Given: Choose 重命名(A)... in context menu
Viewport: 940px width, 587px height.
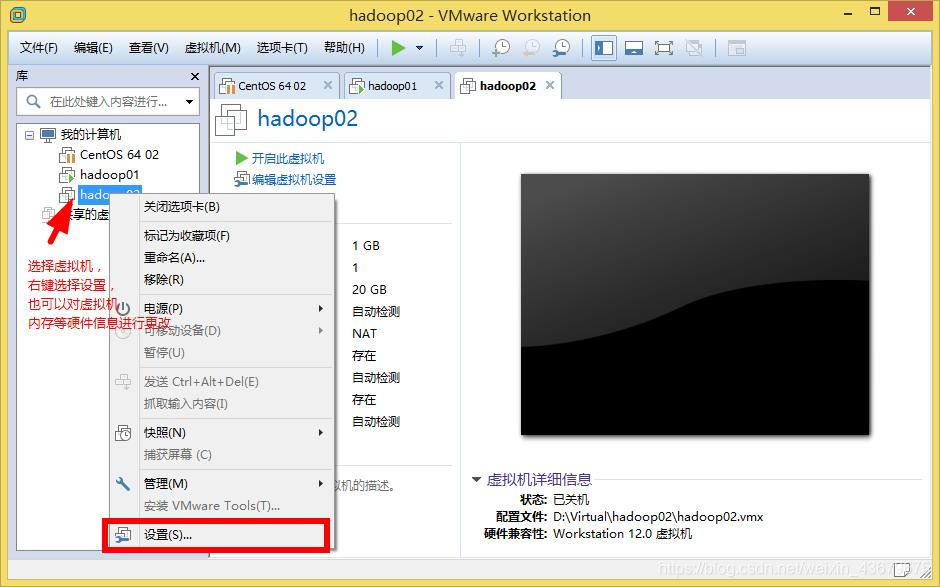Looking at the screenshot, I should click(222, 258).
